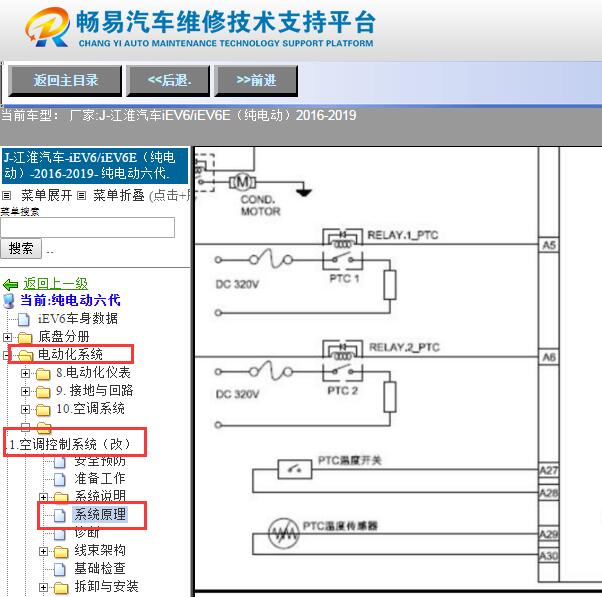Viewport: 602px width, 597px height.
Task: Click the icon beside 当前:纯电动六代
Action: coord(9,301)
